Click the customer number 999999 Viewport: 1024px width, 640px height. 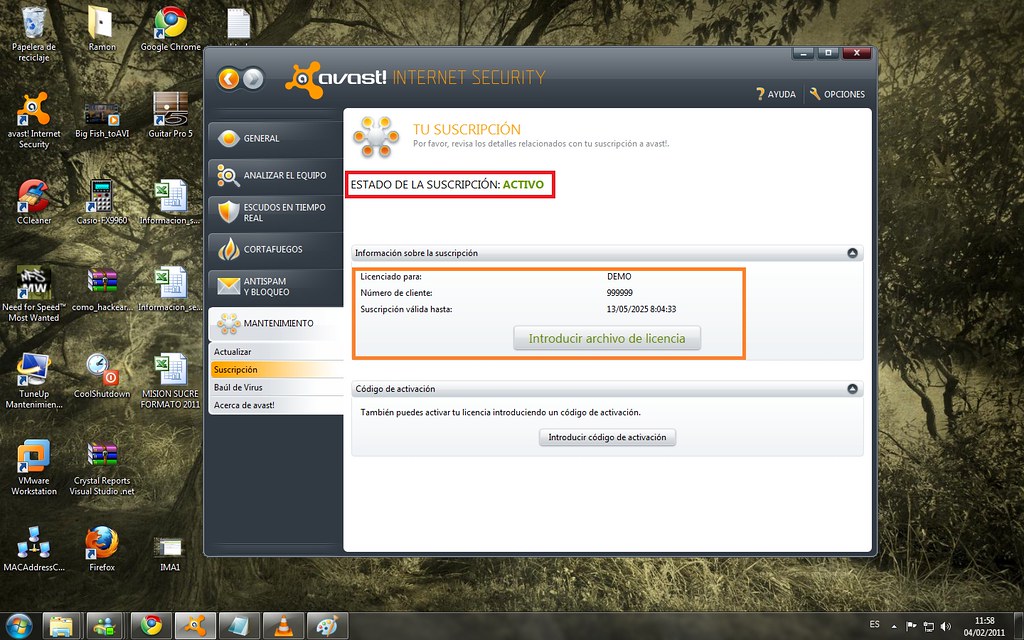coord(620,293)
